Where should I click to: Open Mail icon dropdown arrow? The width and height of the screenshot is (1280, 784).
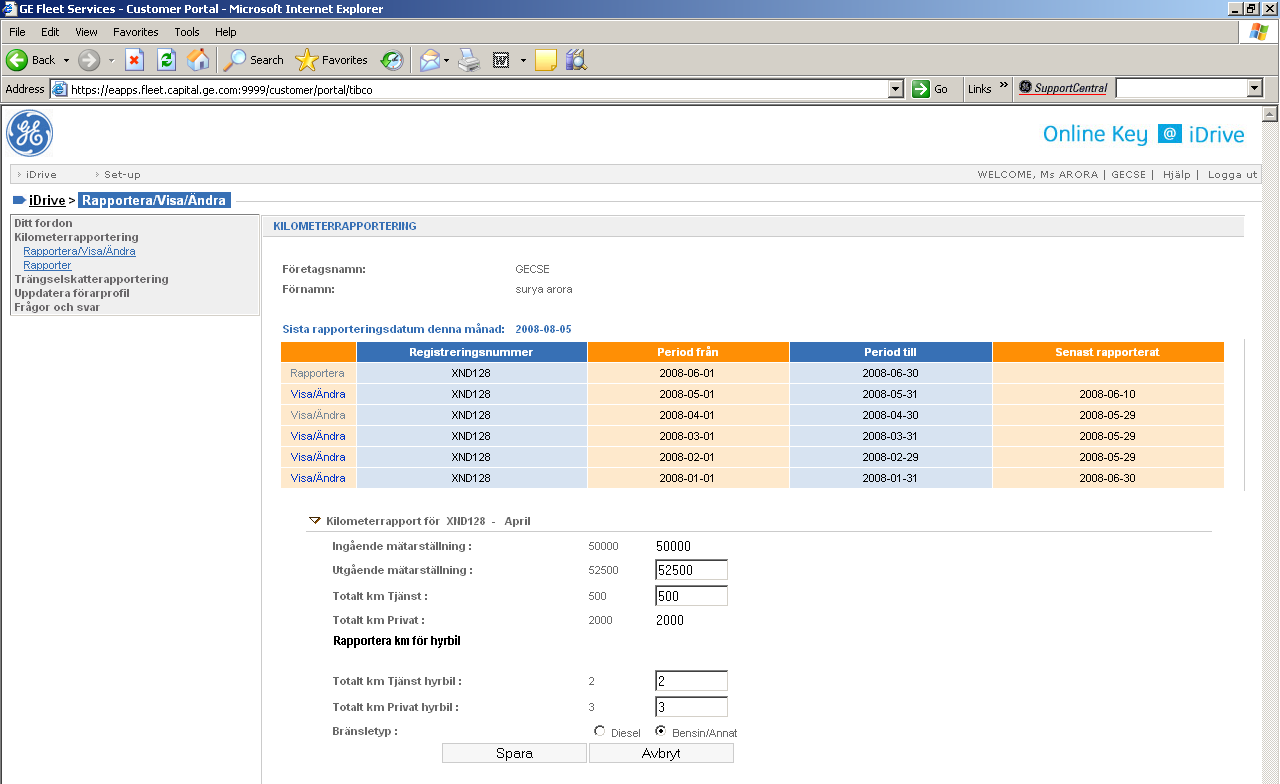(447, 60)
